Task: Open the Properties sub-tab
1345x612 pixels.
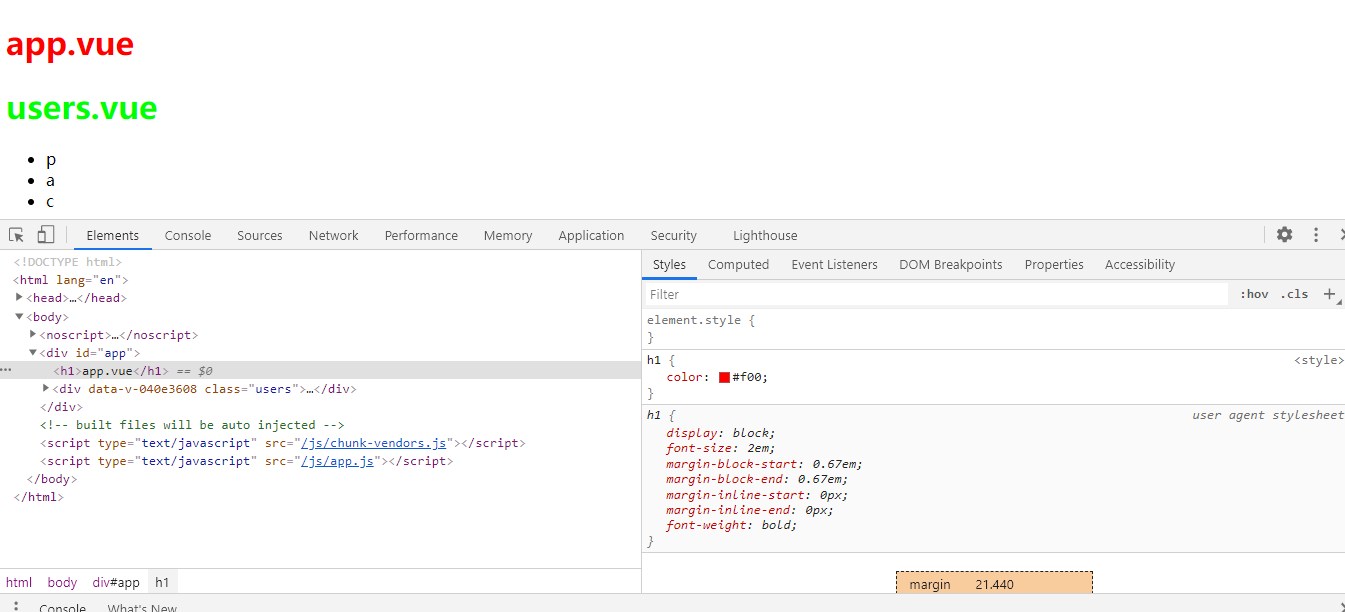Action: tap(1054, 265)
